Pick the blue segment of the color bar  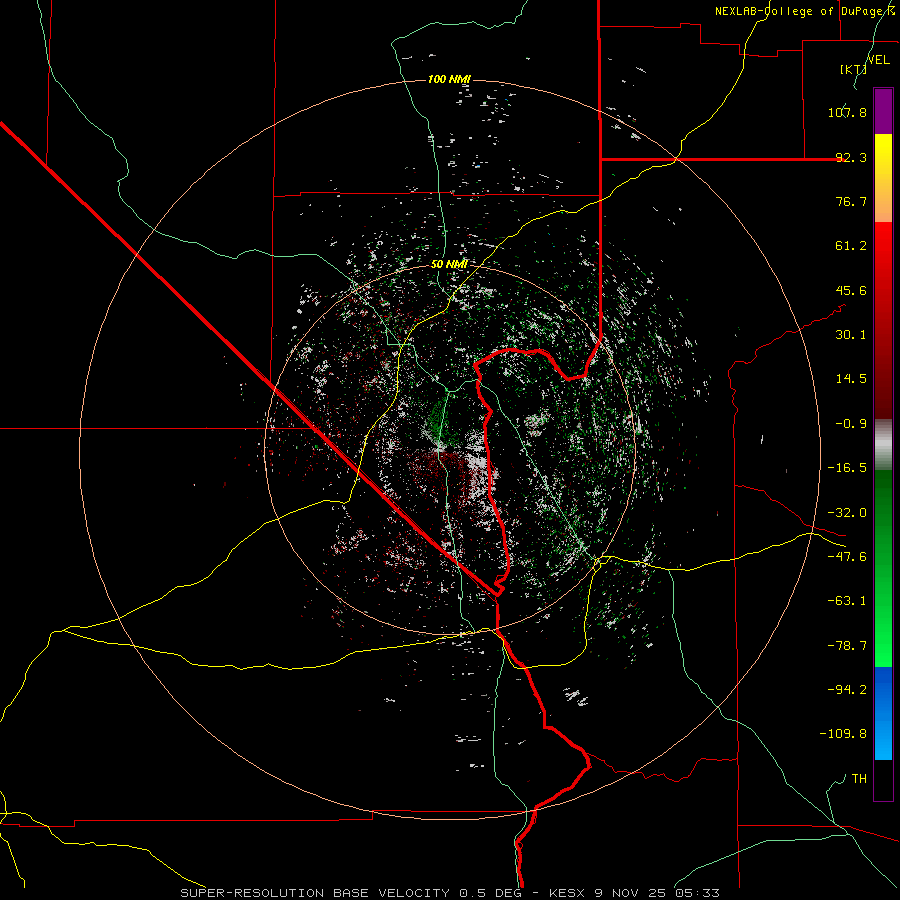point(883,713)
